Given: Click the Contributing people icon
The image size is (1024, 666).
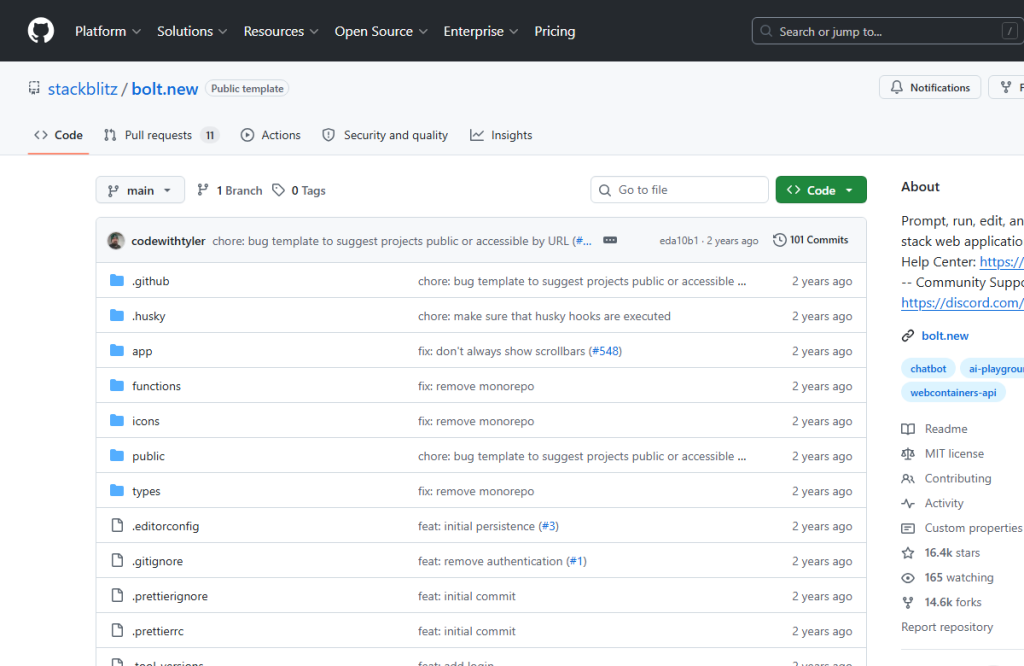Looking at the screenshot, I should (x=908, y=479).
